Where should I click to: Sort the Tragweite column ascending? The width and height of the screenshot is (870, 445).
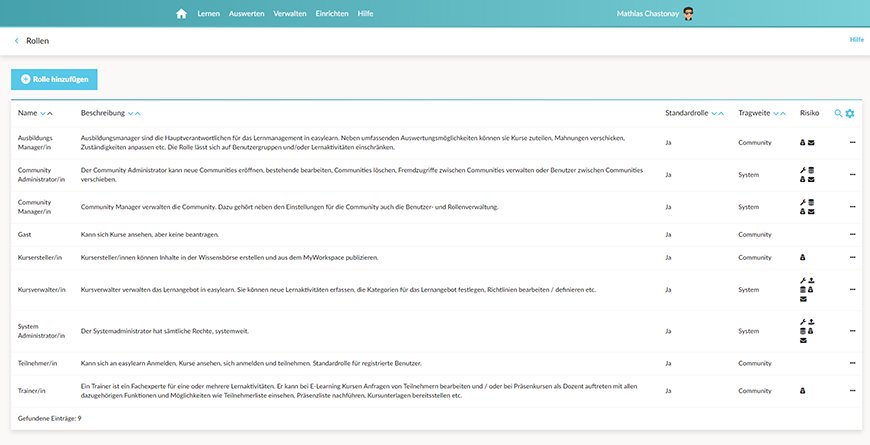[783, 114]
